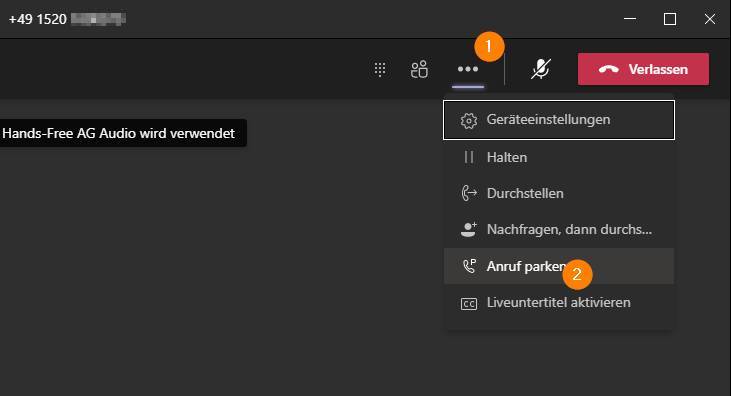Viewport: 731px width, 396px height.
Task: Open Geräteeinstellungen from the menu
Action: pos(559,120)
